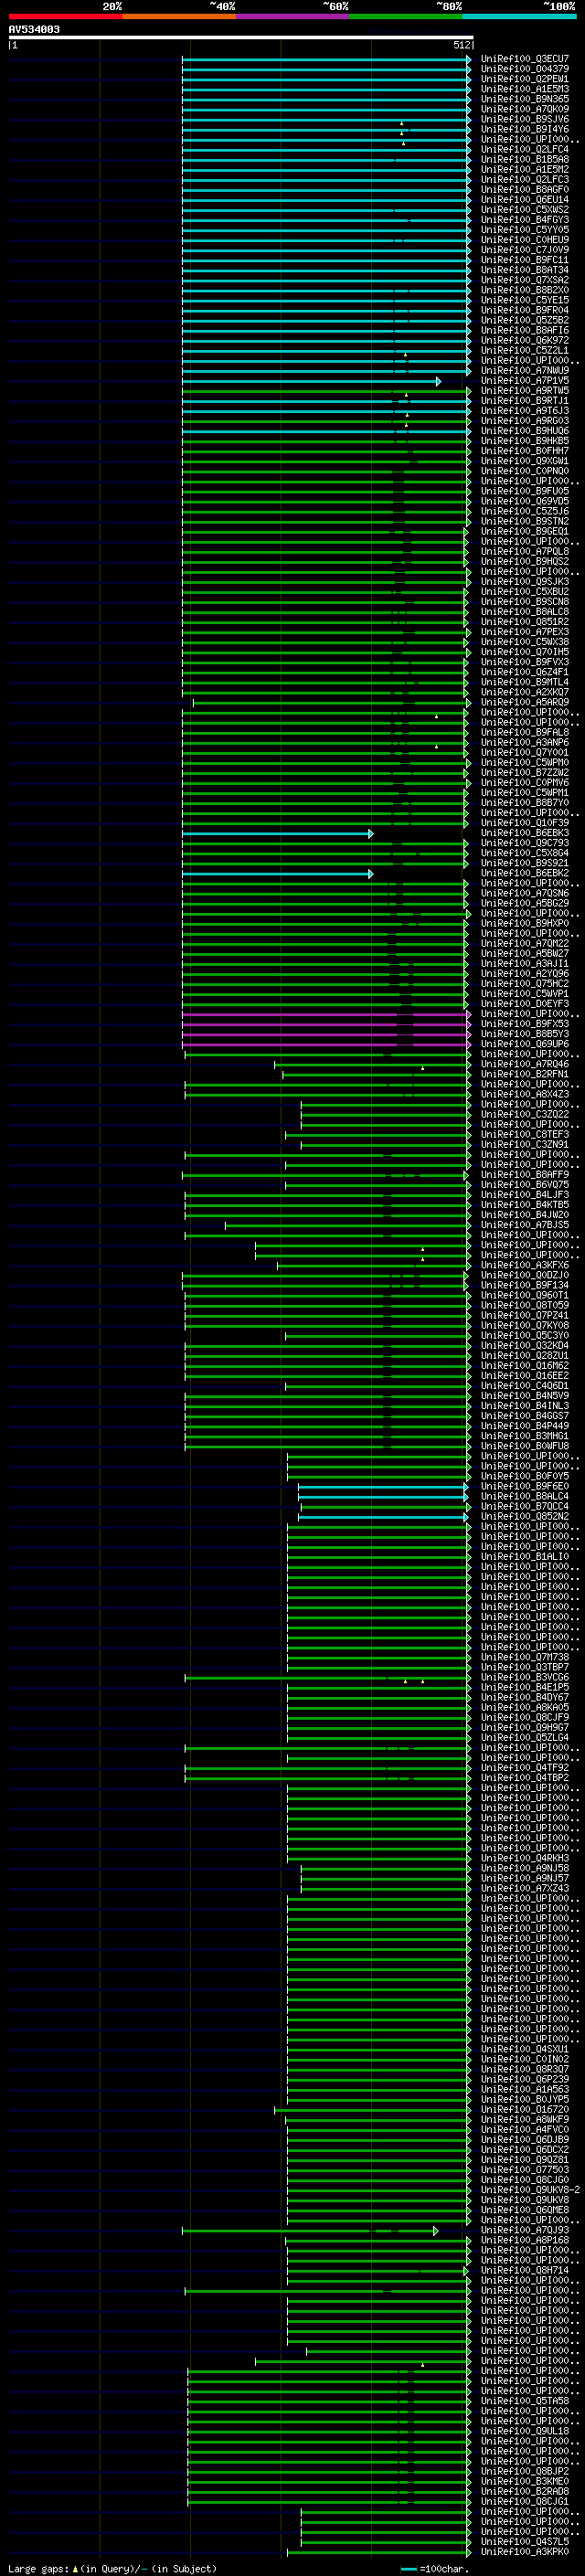
Task: Select hit label UniRef100_A7PQL8
Action: pos(524,551)
